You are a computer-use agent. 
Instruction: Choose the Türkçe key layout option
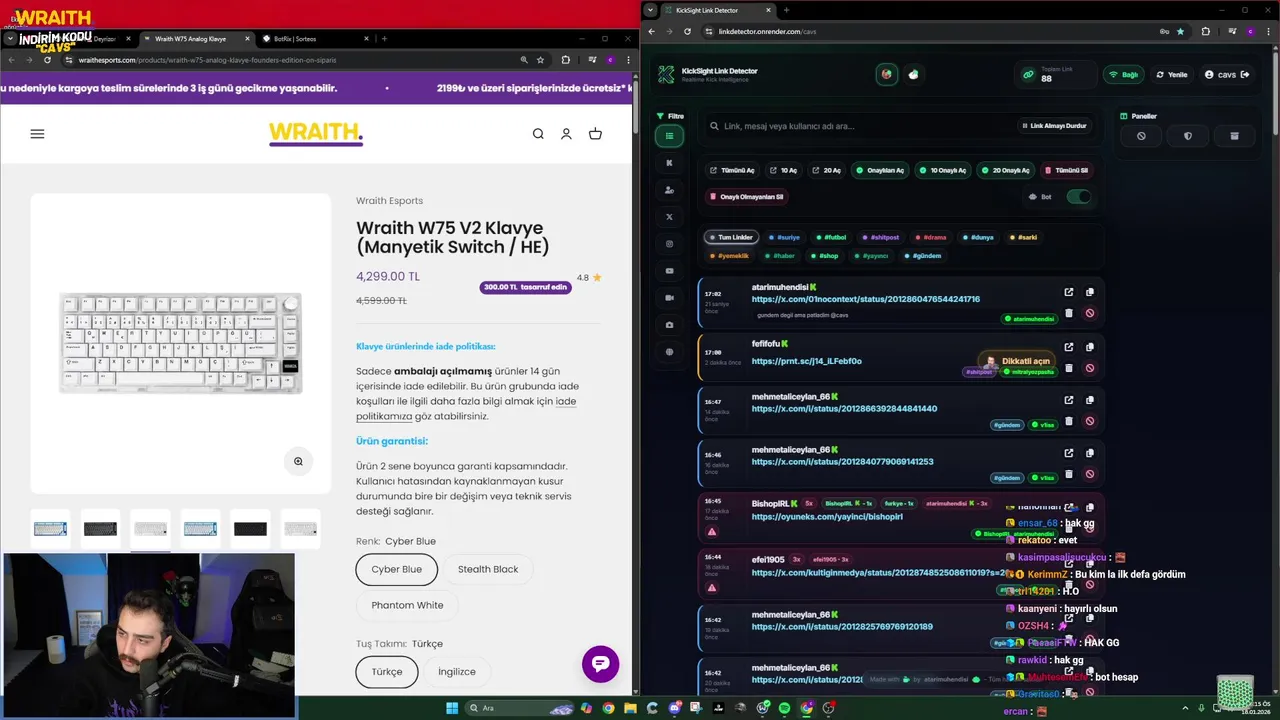387,671
